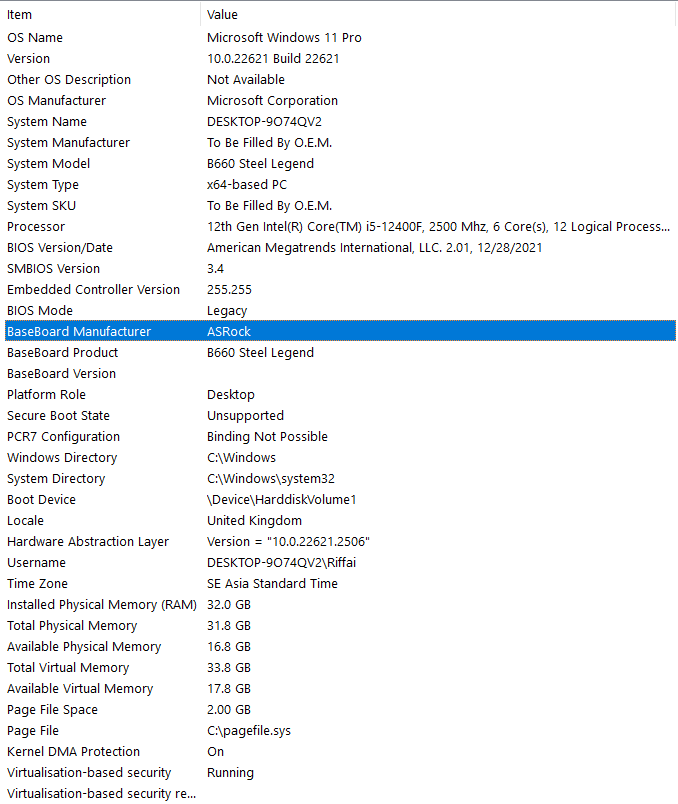Viewport: 678px width, 804px height.
Task: Click the United Kingdom value
Action: (x=254, y=521)
